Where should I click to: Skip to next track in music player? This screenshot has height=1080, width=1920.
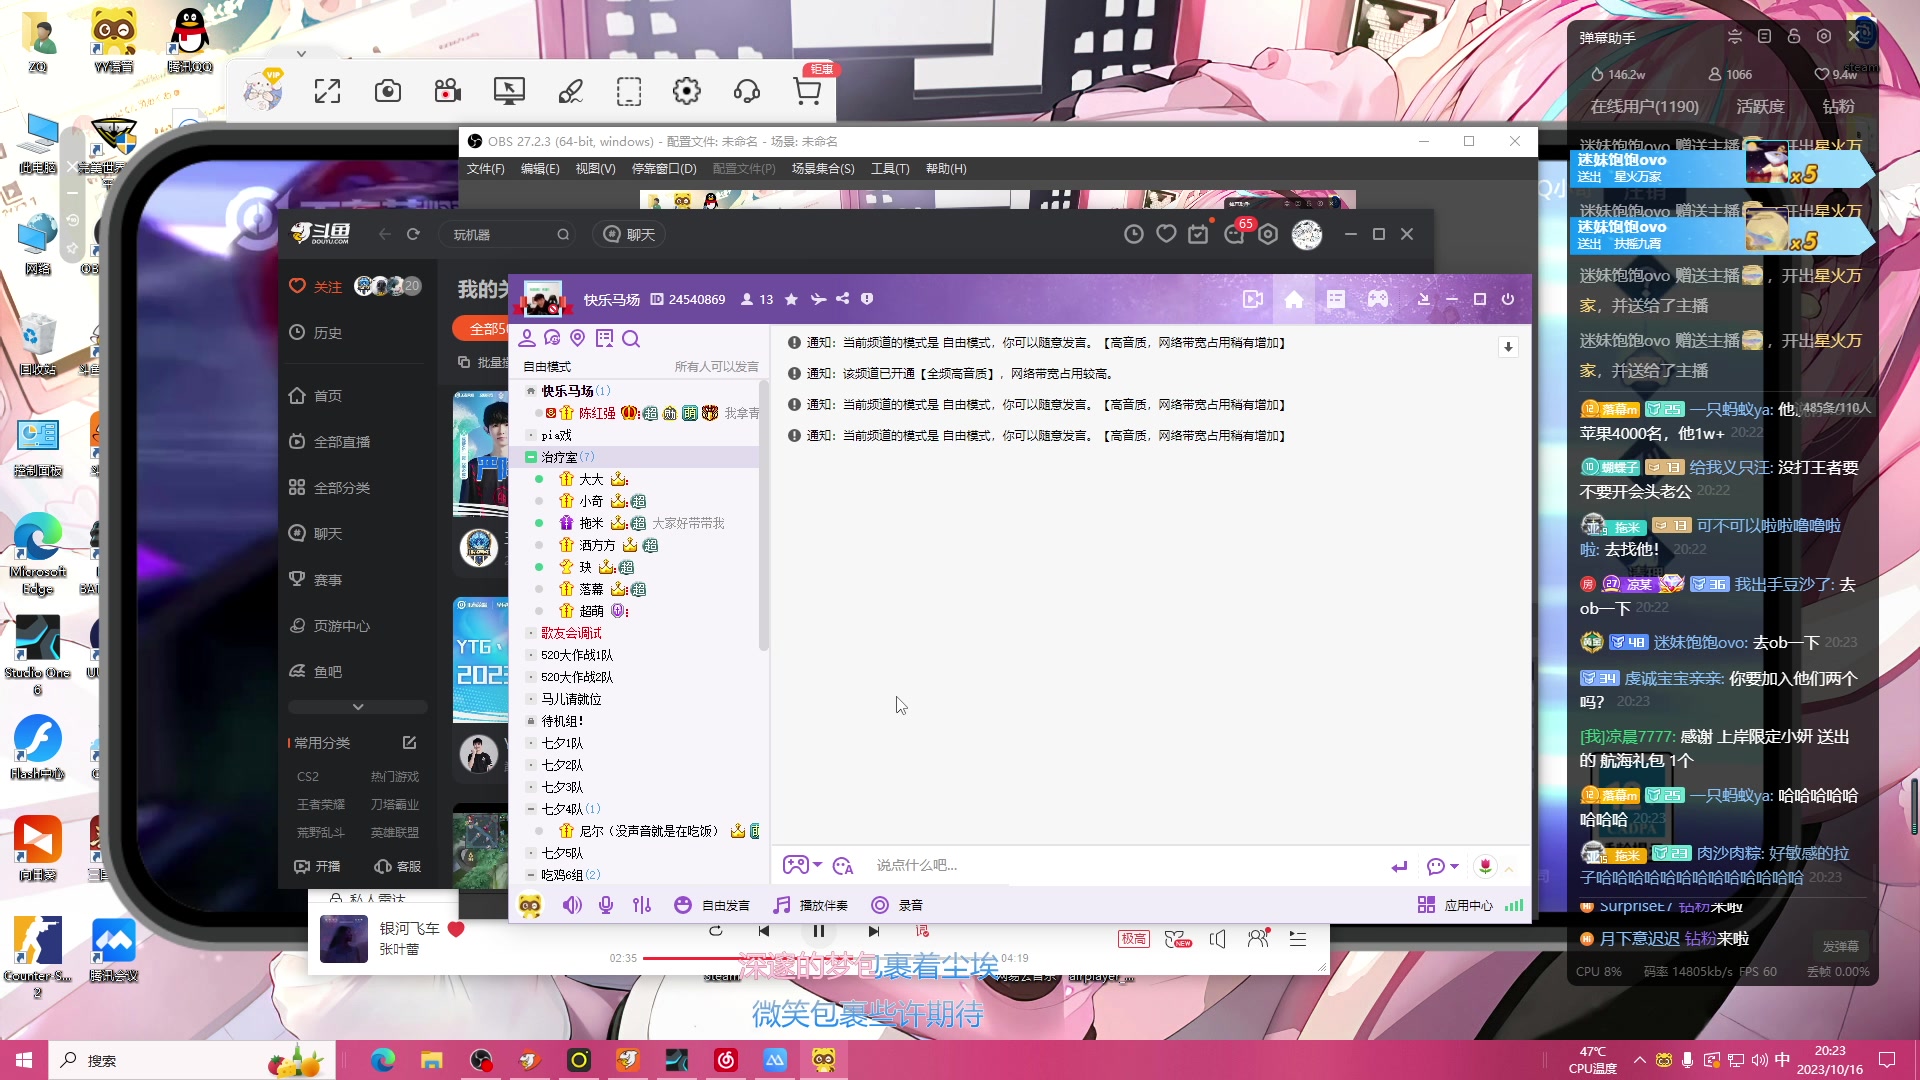(x=873, y=931)
